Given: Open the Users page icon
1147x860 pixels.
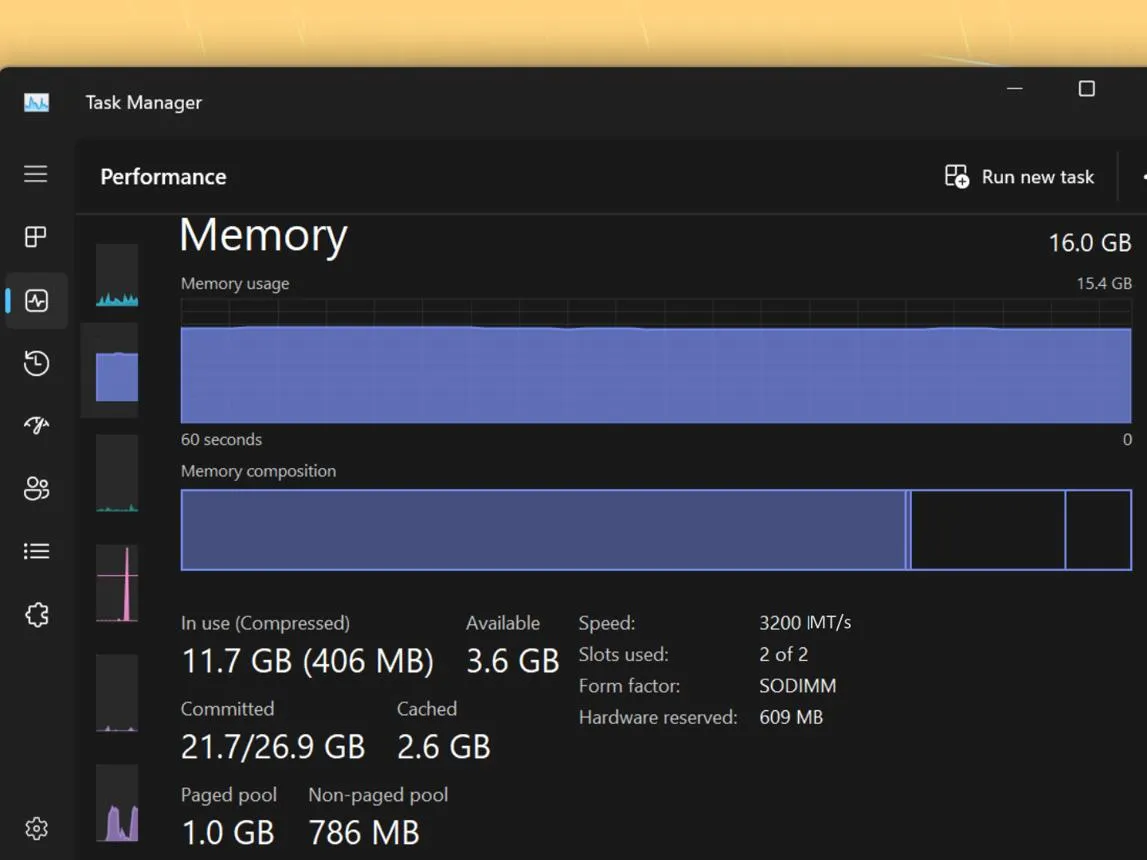Looking at the screenshot, I should point(36,489).
